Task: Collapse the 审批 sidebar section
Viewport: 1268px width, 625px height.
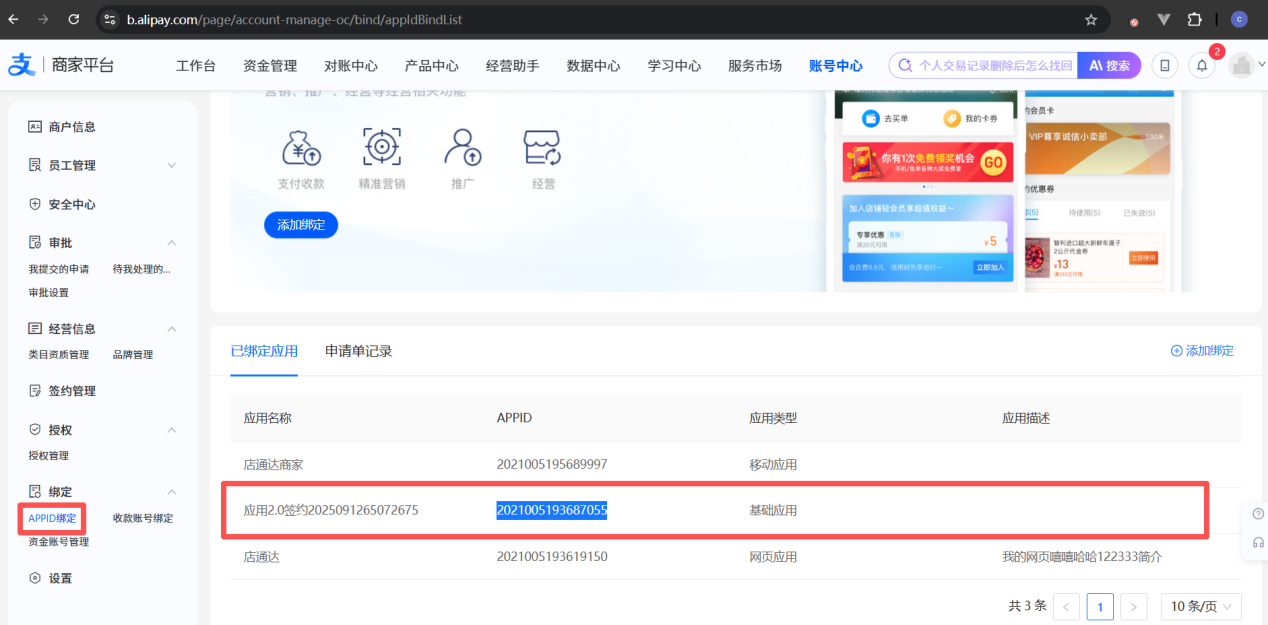Action: [x=171, y=243]
